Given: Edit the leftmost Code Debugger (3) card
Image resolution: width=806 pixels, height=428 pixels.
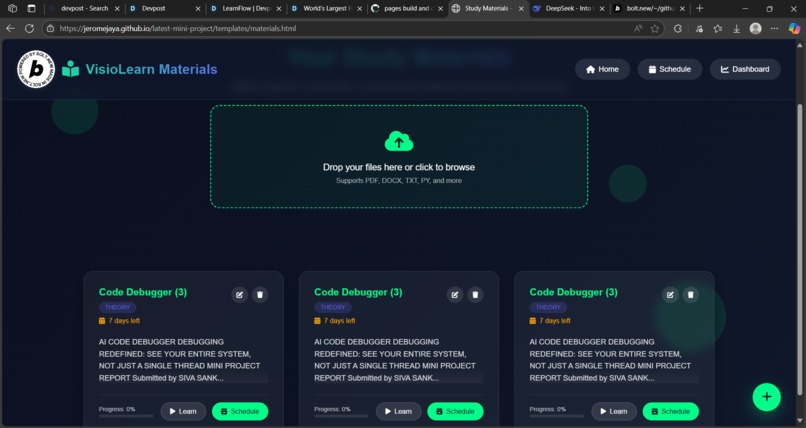Looking at the screenshot, I should click(x=240, y=294).
